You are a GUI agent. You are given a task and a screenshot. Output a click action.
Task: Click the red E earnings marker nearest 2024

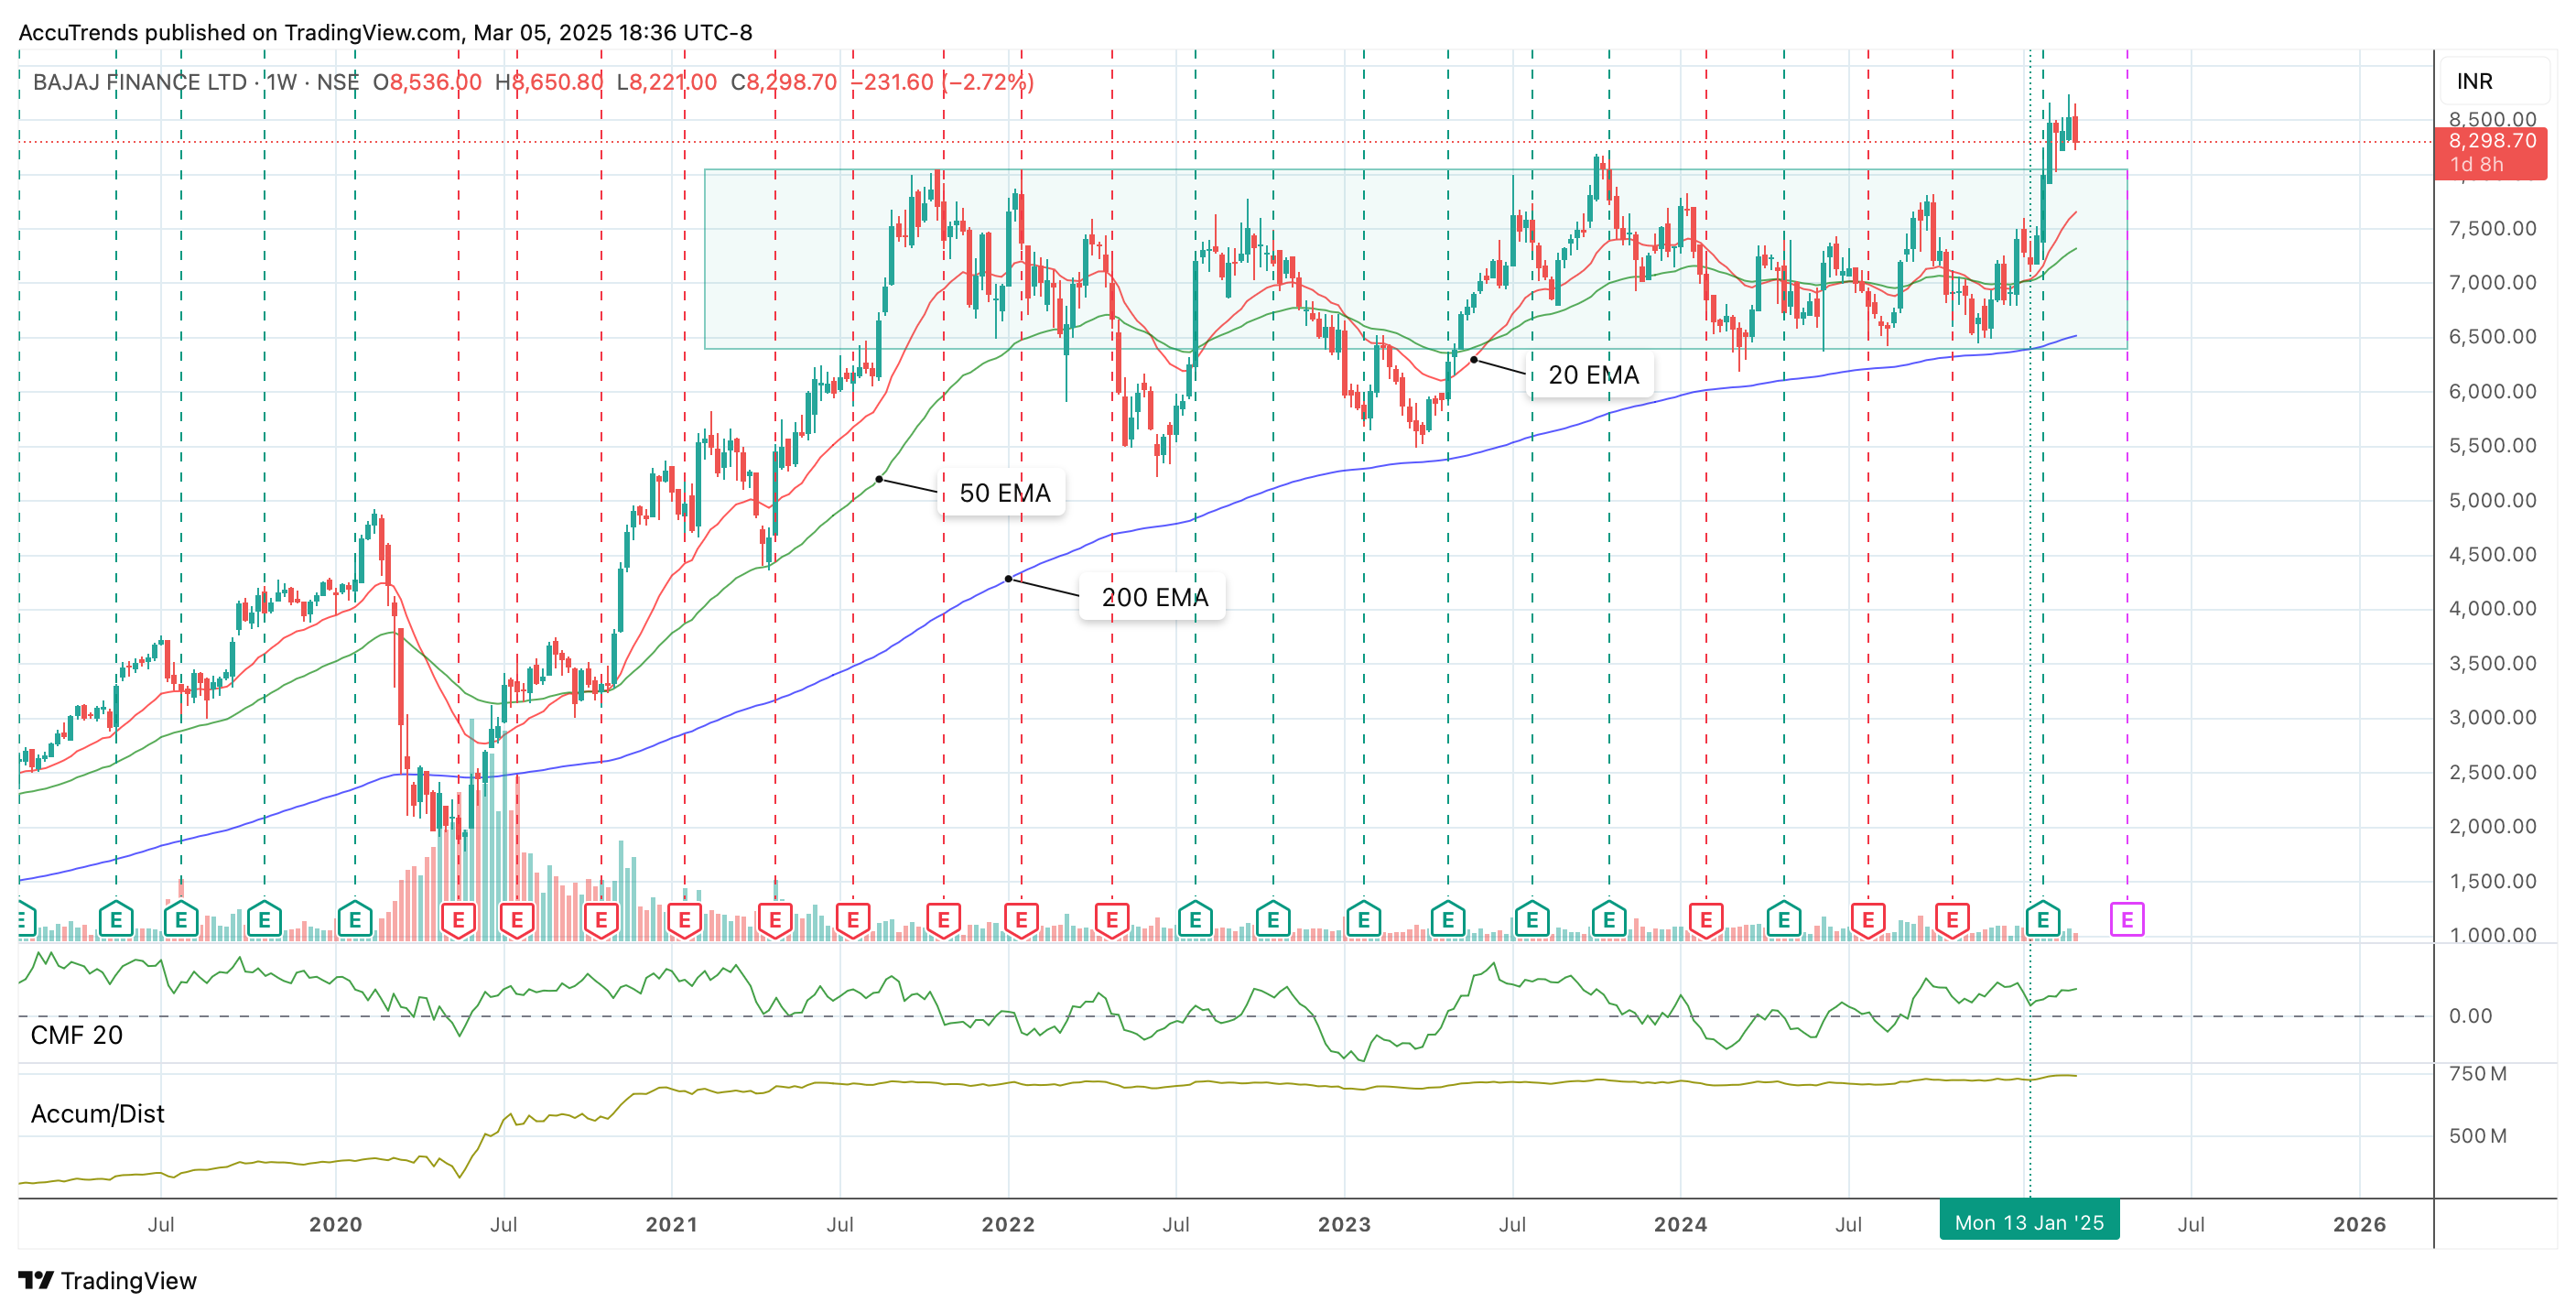pyautogui.click(x=1706, y=918)
